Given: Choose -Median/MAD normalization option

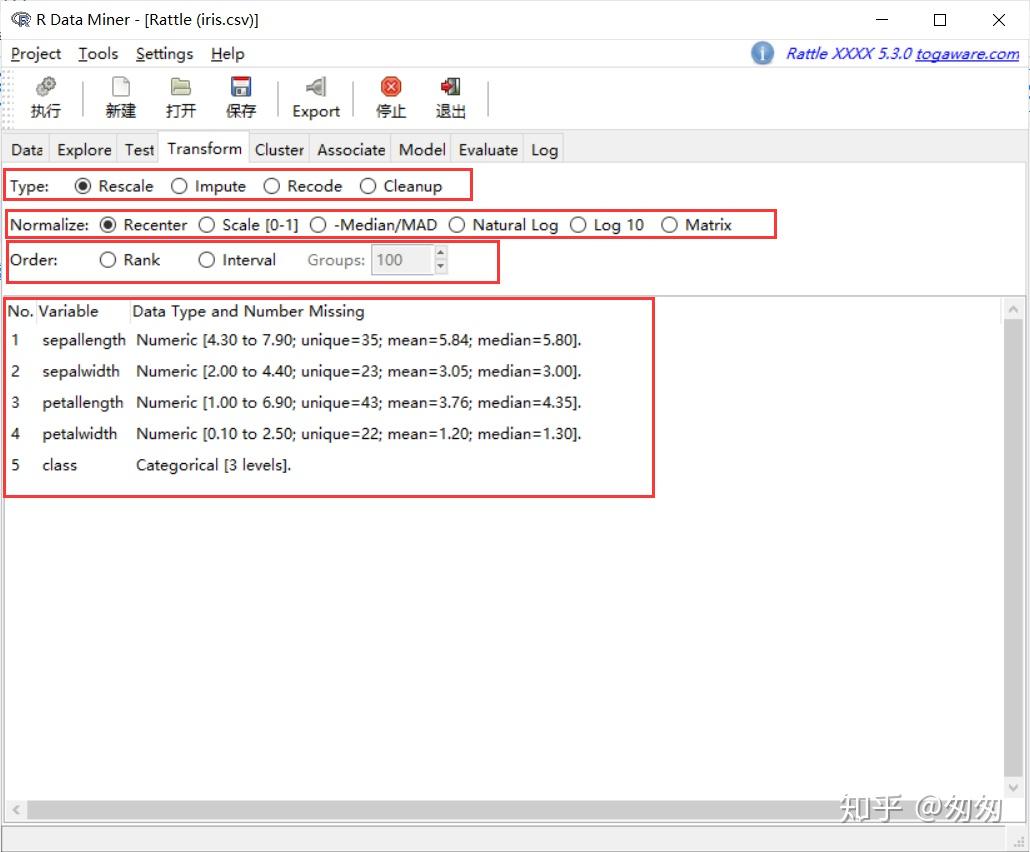Looking at the screenshot, I should tap(318, 225).
